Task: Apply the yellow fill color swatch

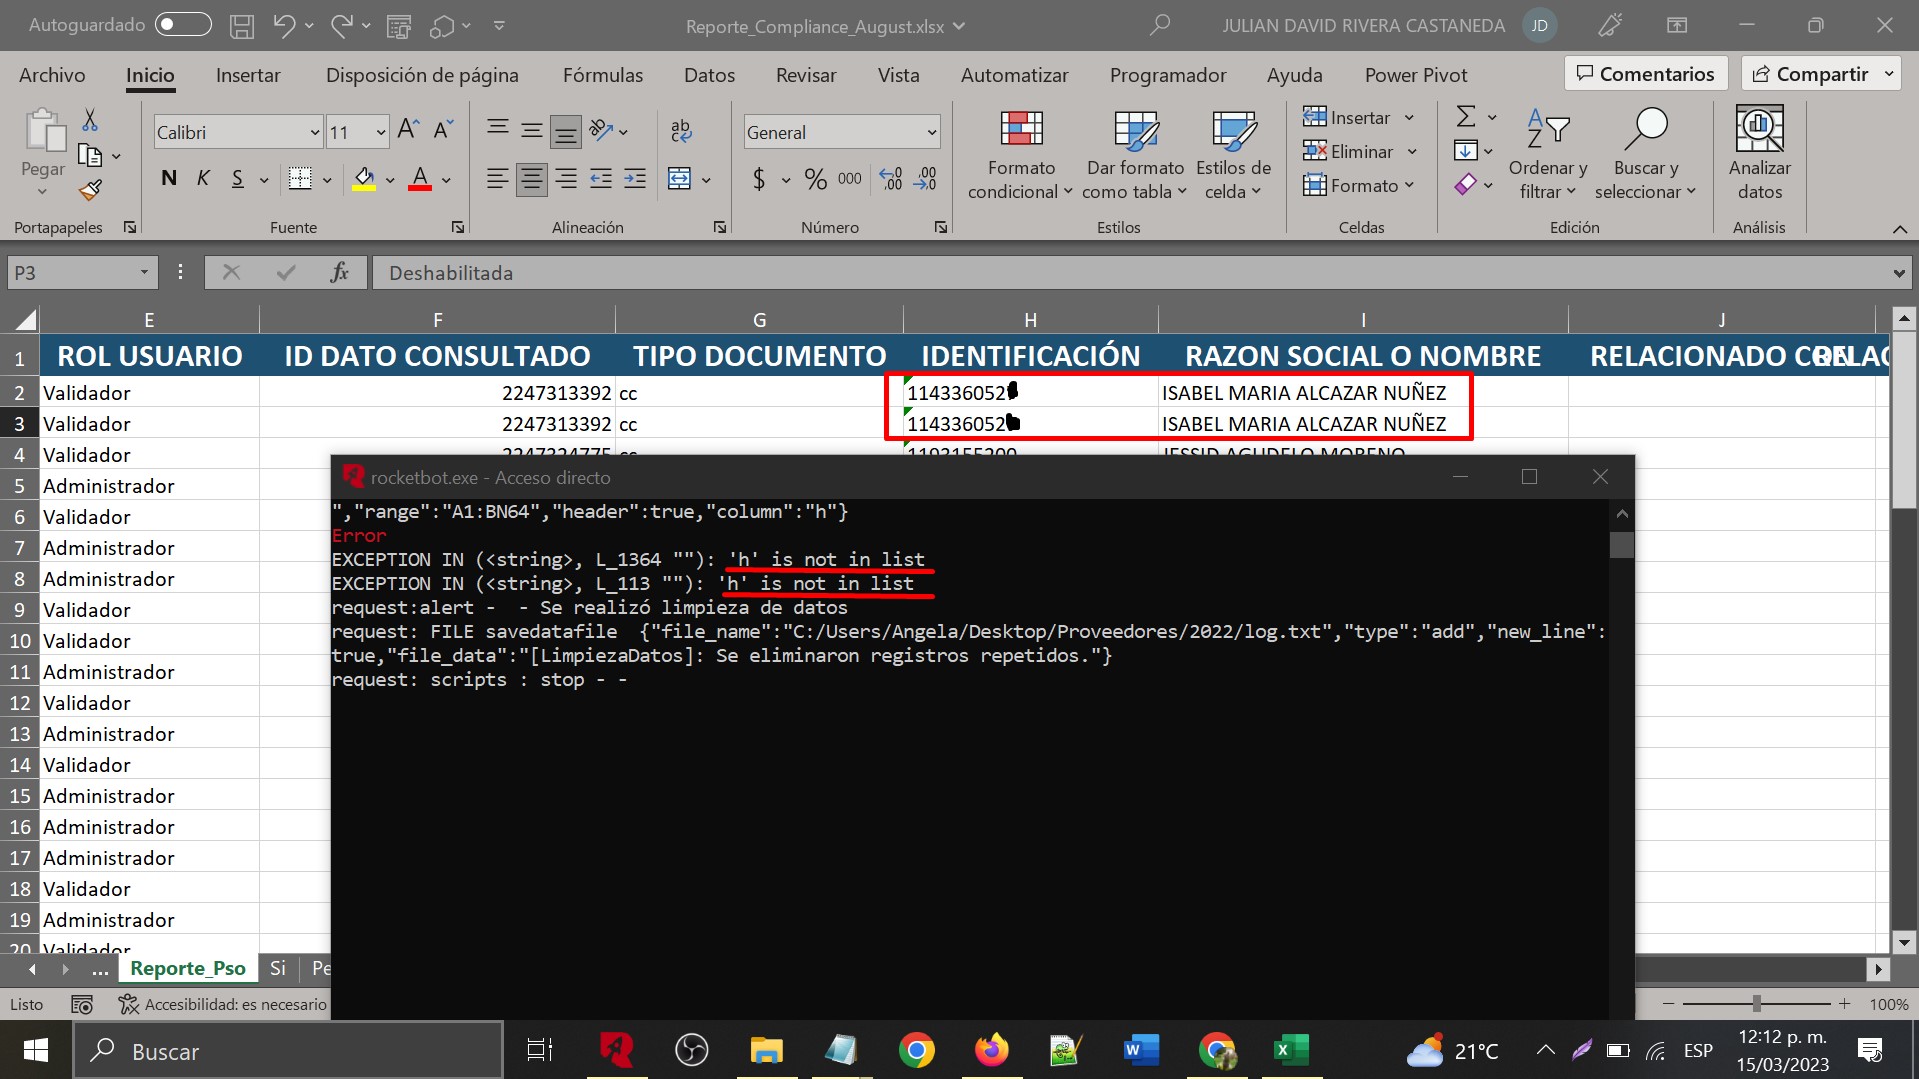Action: (364, 179)
